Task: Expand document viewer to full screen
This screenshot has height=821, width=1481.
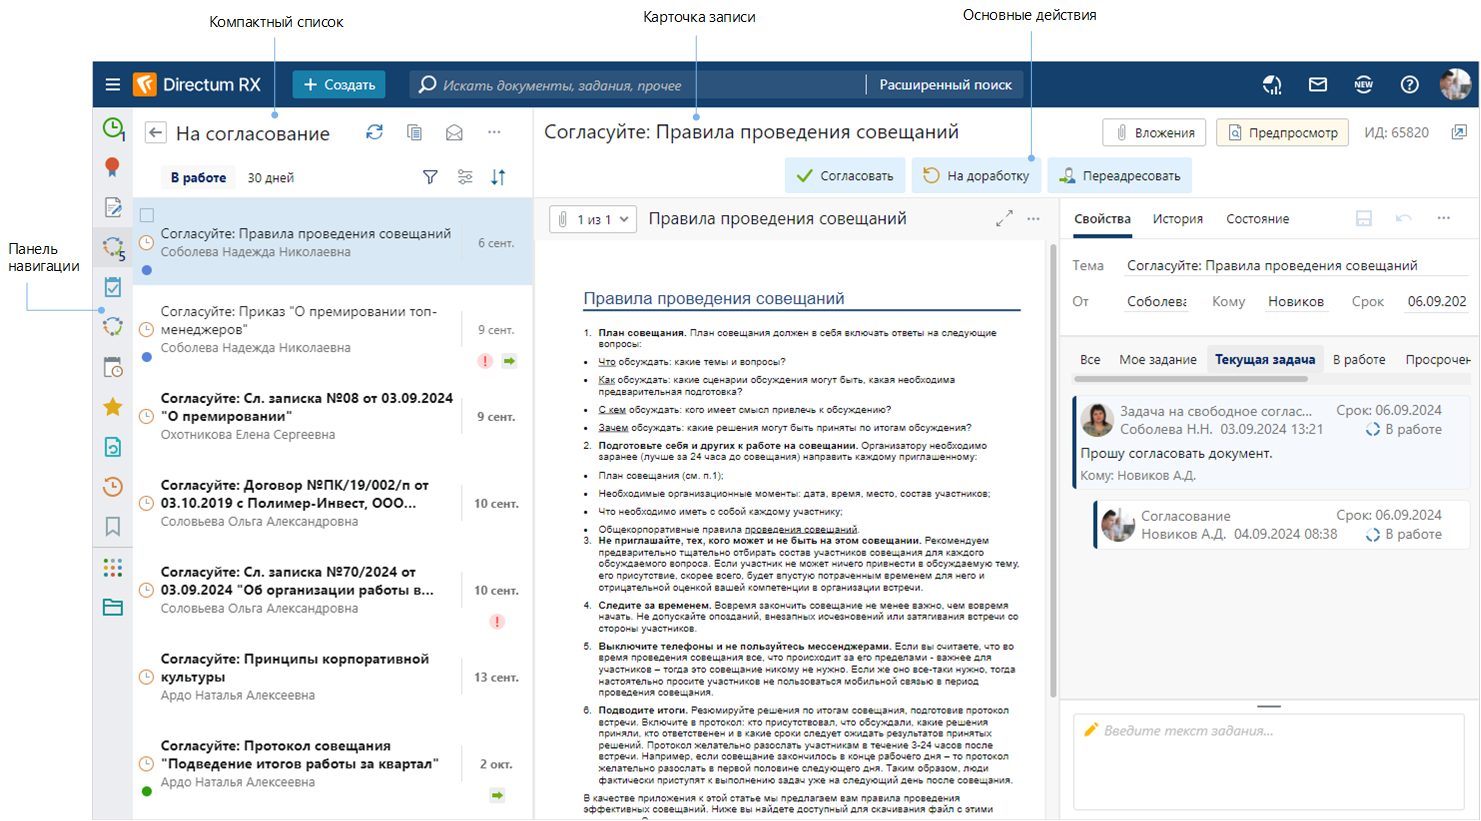Action: (x=1004, y=219)
